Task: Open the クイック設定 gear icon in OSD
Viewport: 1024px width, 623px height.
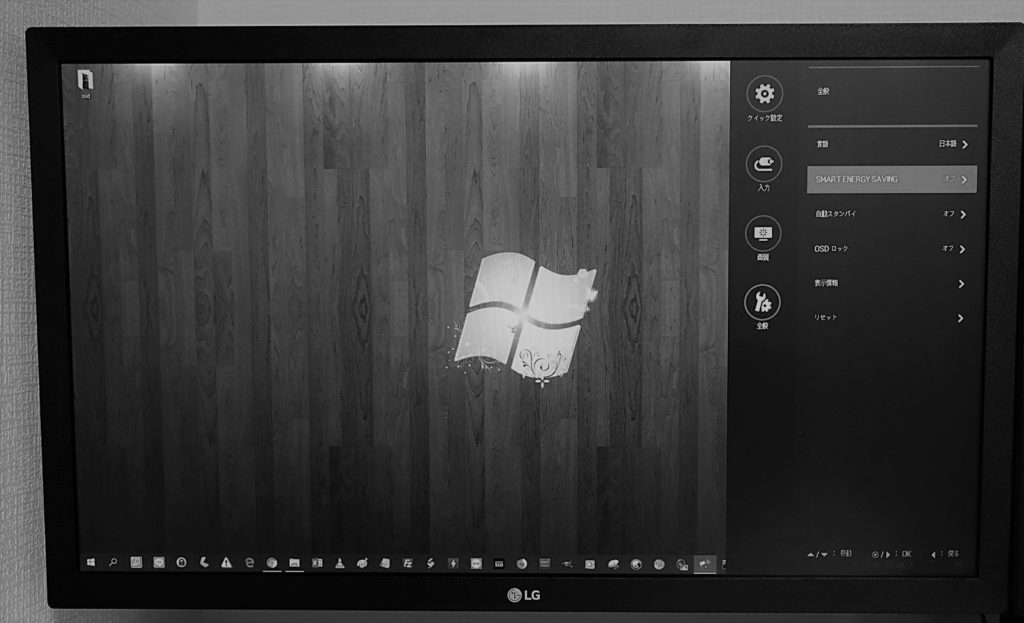Action: coord(764,95)
